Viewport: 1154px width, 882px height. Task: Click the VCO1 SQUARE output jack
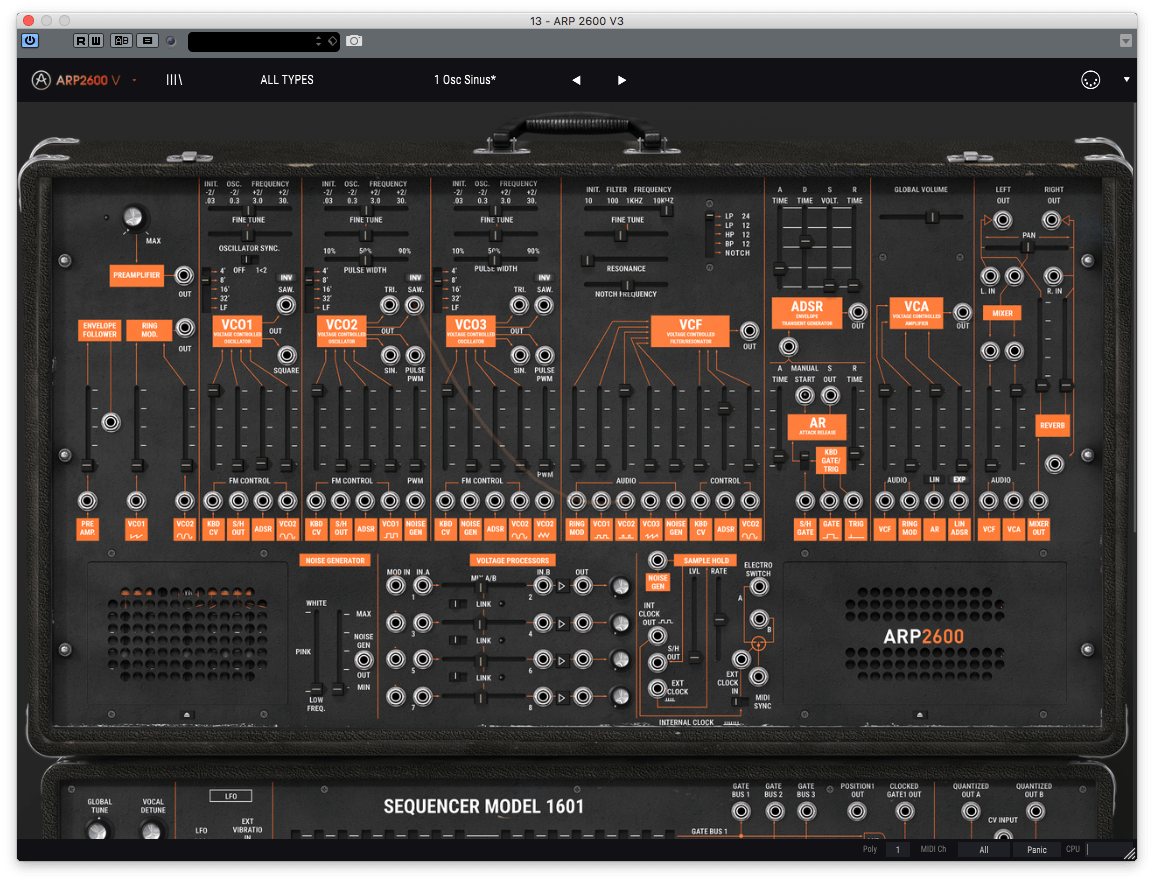[286, 355]
